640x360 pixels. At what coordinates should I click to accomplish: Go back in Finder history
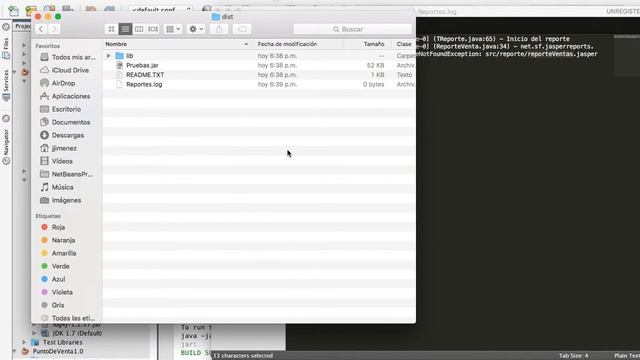coord(41,29)
